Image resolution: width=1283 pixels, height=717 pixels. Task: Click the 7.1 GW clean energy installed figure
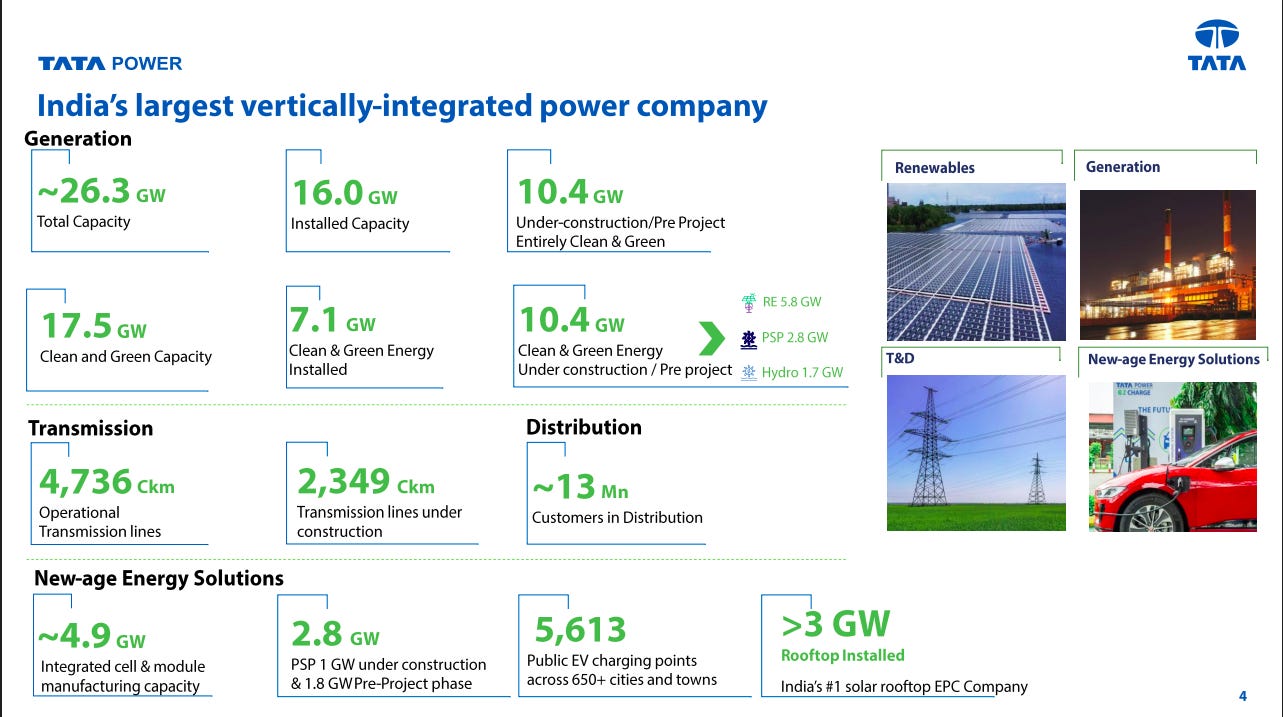coord(332,320)
